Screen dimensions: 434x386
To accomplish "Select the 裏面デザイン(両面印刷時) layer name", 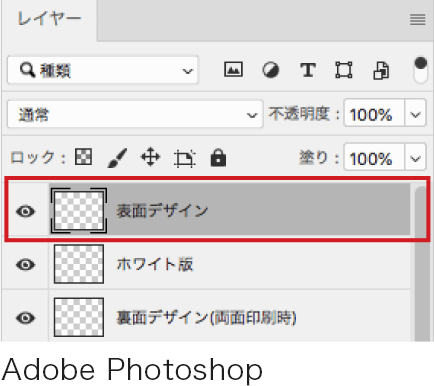I will [206, 318].
